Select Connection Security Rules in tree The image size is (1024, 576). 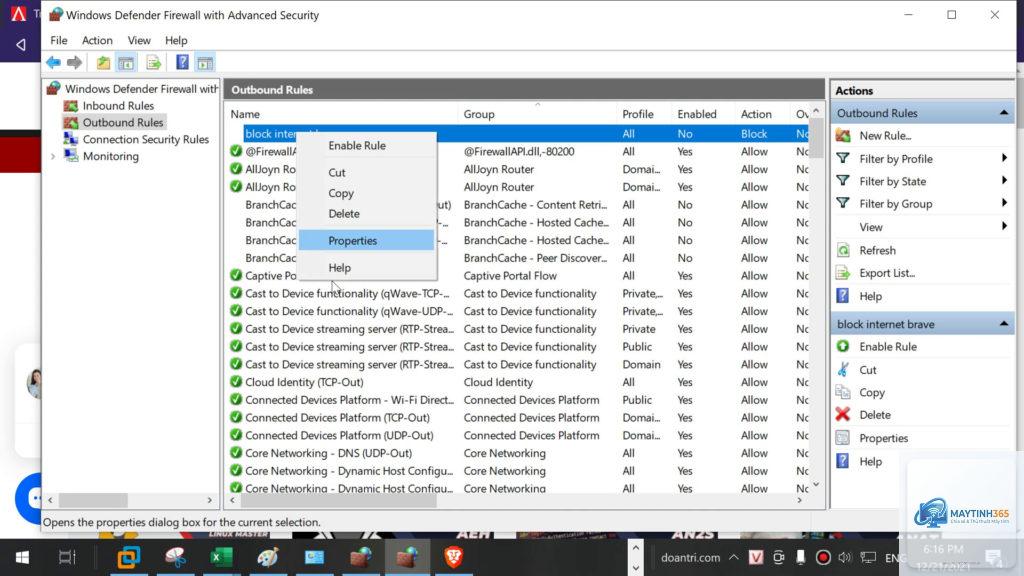[x=145, y=140]
